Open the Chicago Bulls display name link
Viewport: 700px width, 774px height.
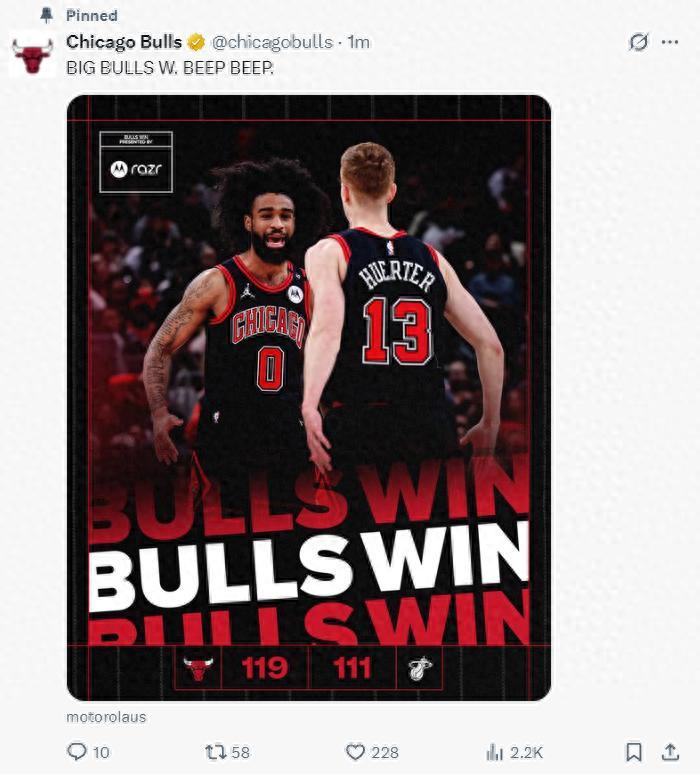point(124,42)
